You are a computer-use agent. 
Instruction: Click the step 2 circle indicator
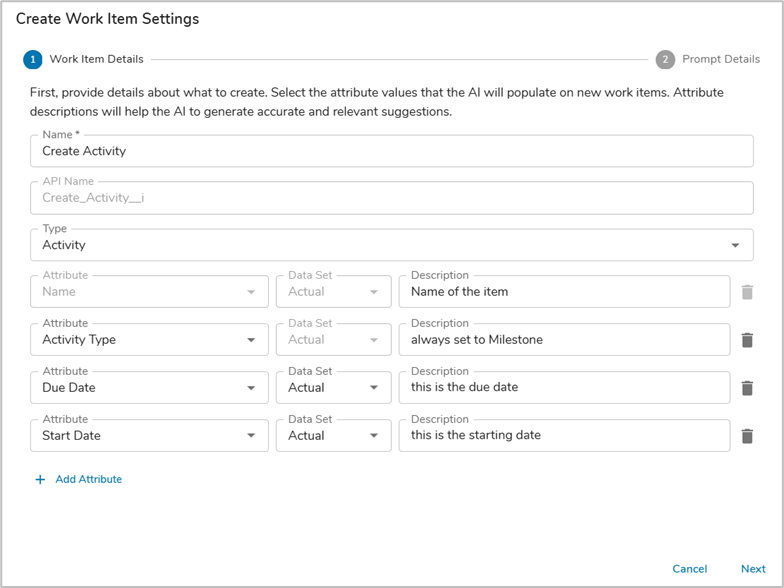pyautogui.click(x=665, y=59)
